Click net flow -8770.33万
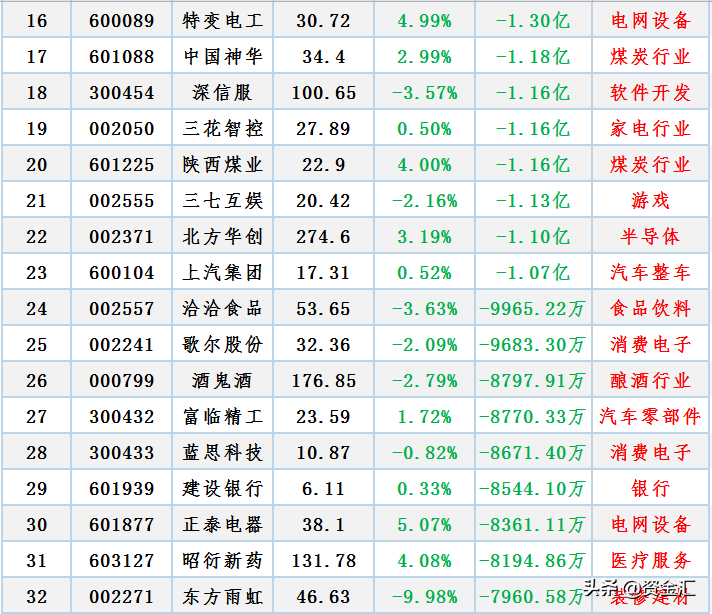Viewport: 712px width, 614px height. (x=533, y=417)
